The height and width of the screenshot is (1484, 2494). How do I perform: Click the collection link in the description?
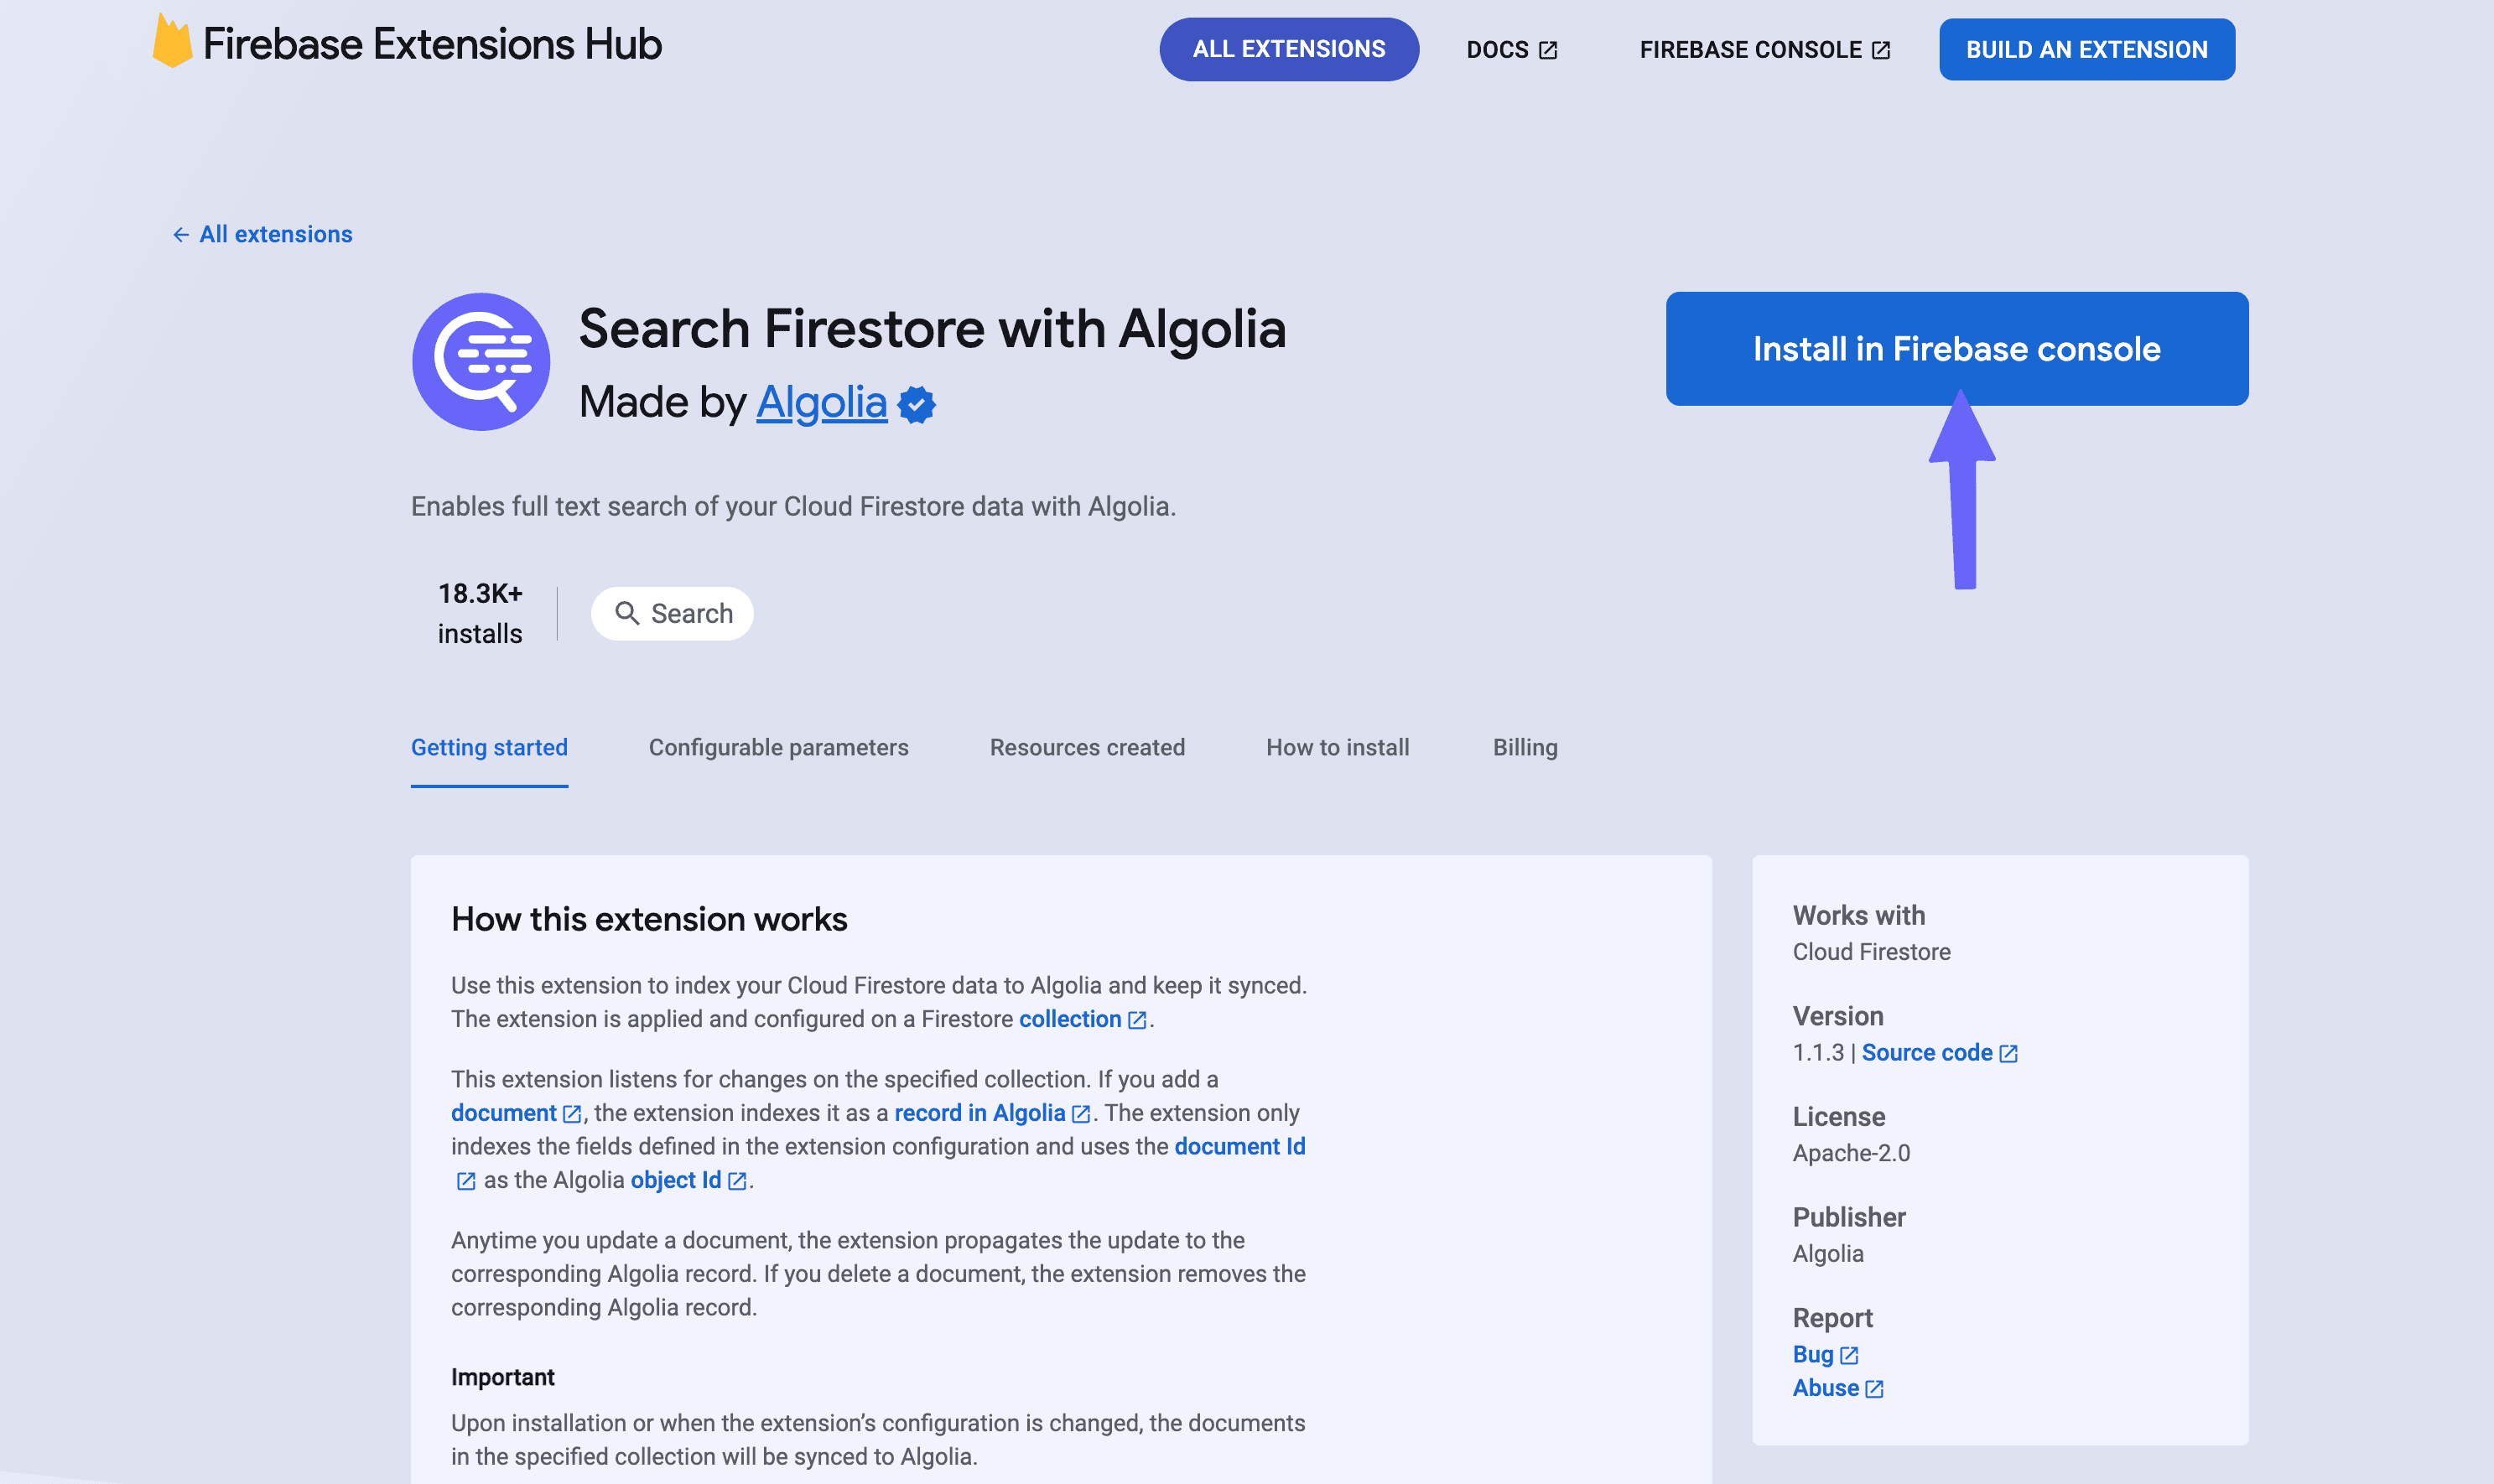tap(1070, 1019)
